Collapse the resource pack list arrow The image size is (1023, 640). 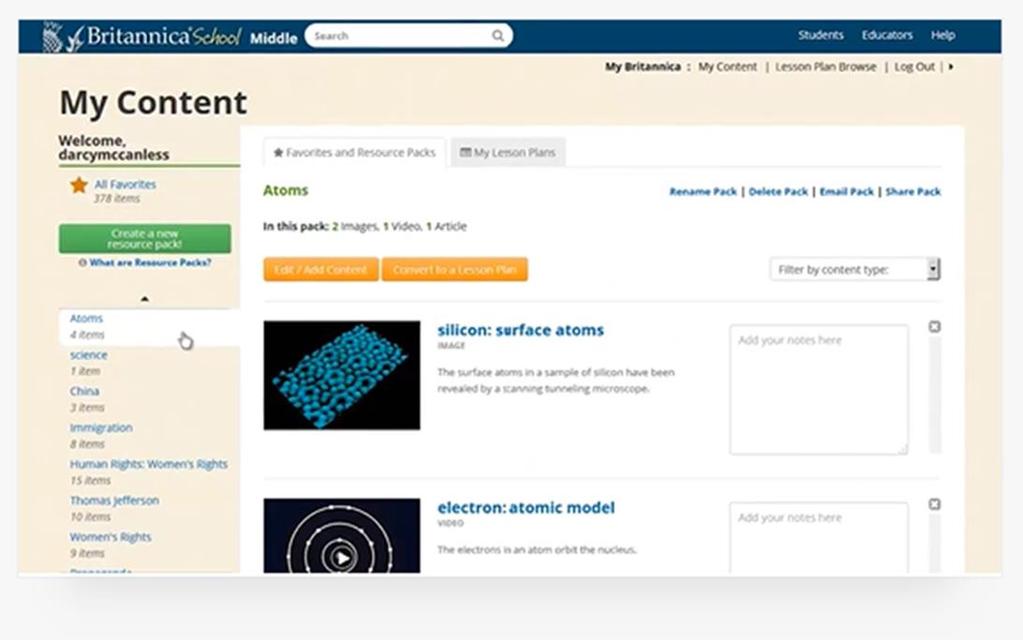coord(145,299)
